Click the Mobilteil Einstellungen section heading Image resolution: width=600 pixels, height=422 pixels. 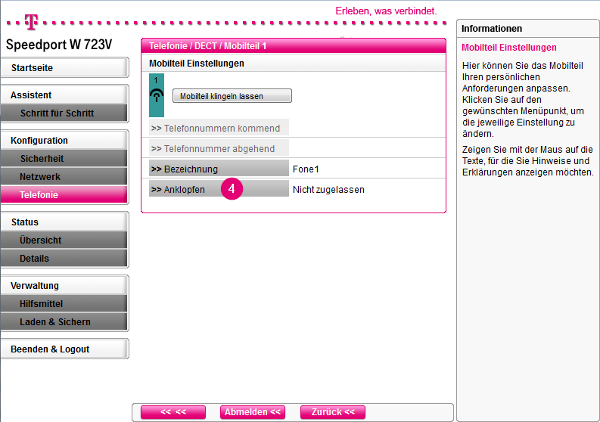click(x=197, y=64)
